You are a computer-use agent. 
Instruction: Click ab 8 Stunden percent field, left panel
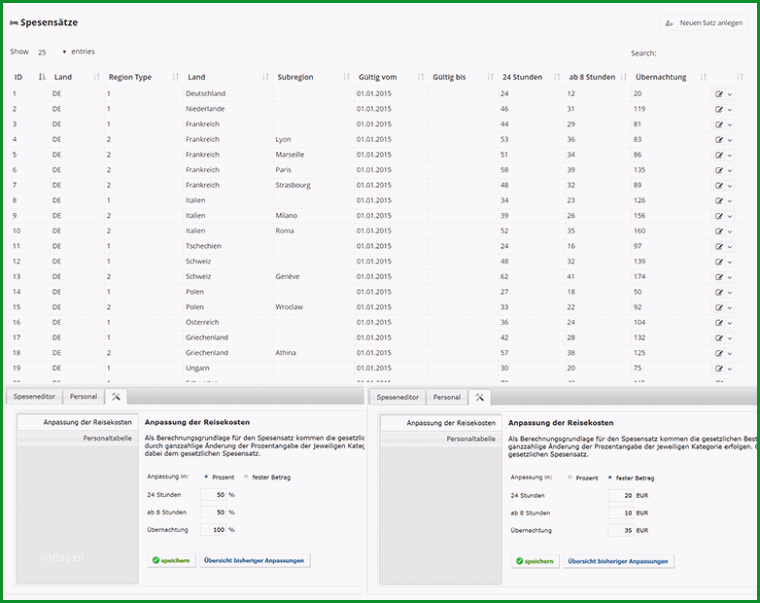(214, 512)
